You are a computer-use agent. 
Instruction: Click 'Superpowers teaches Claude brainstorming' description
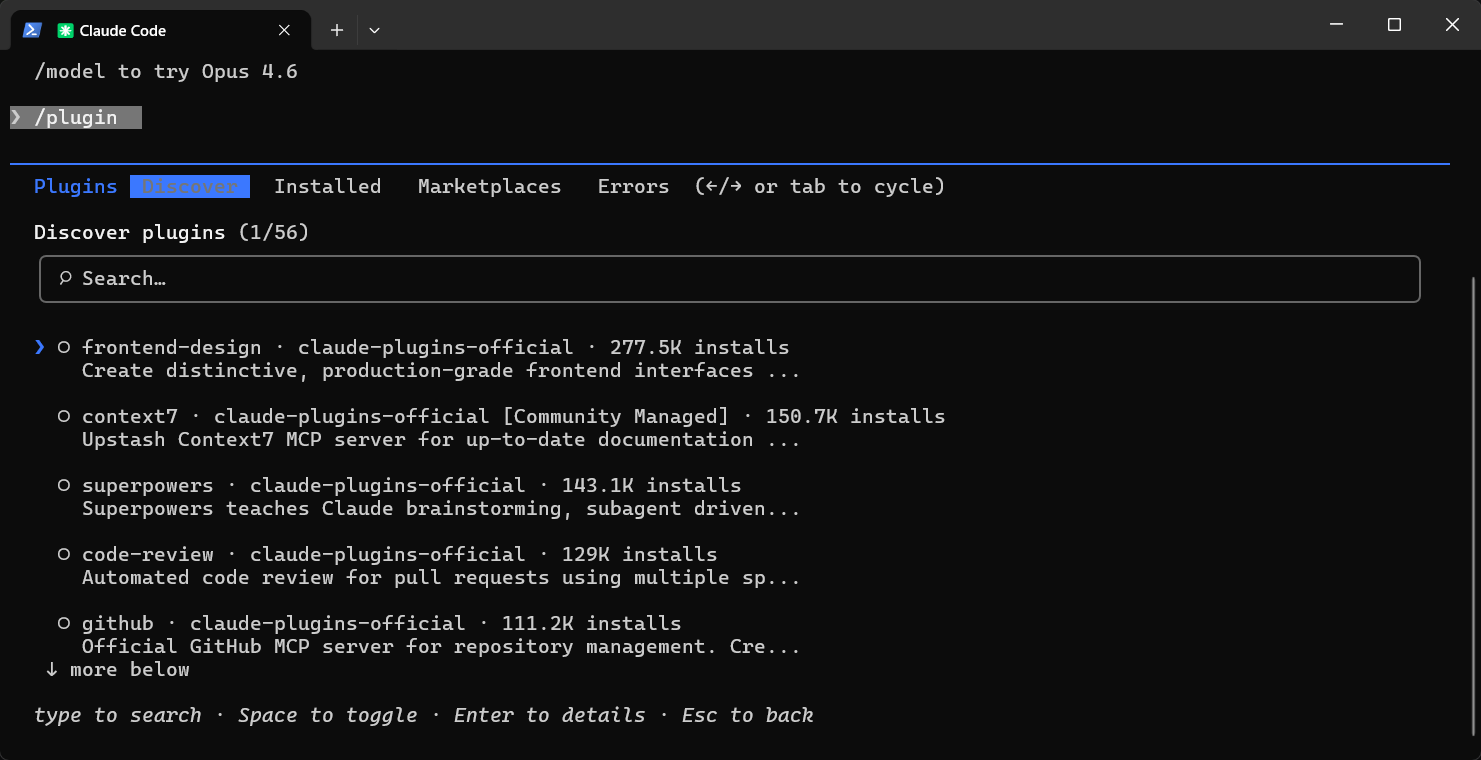click(x=442, y=509)
